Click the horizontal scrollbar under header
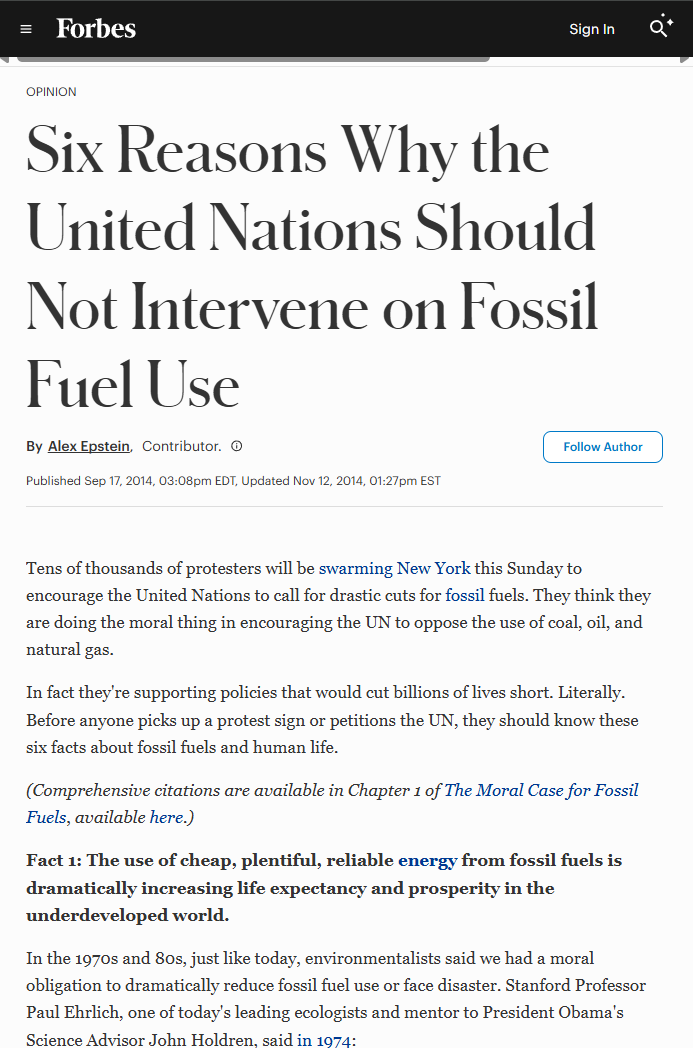This screenshot has width=693, height=1048. pos(253,59)
